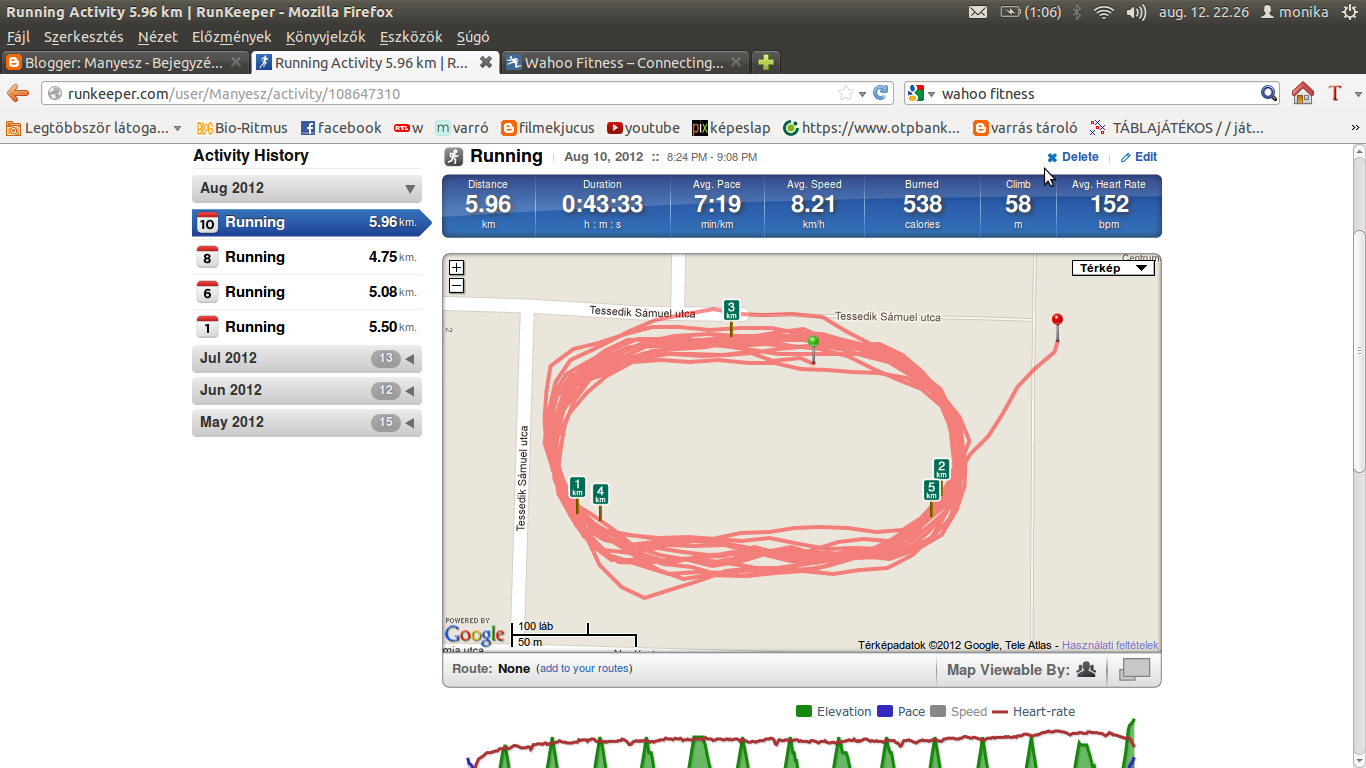Toggle Heart-rate series in the chart legend
The height and width of the screenshot is (768, 1366).
[x=1033, y=712]
